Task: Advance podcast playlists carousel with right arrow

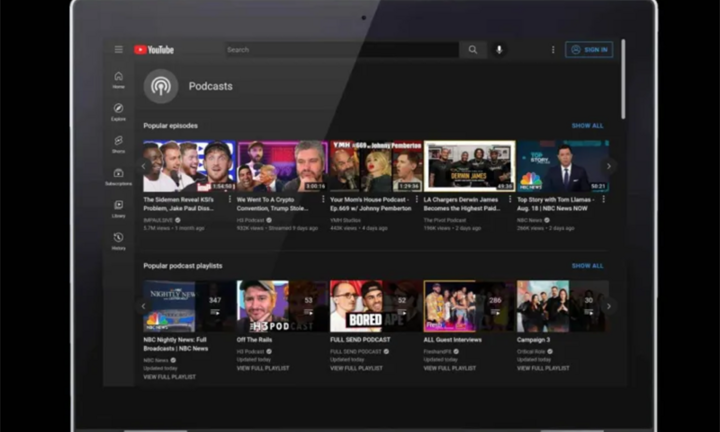Action: [x=609, y=306]
